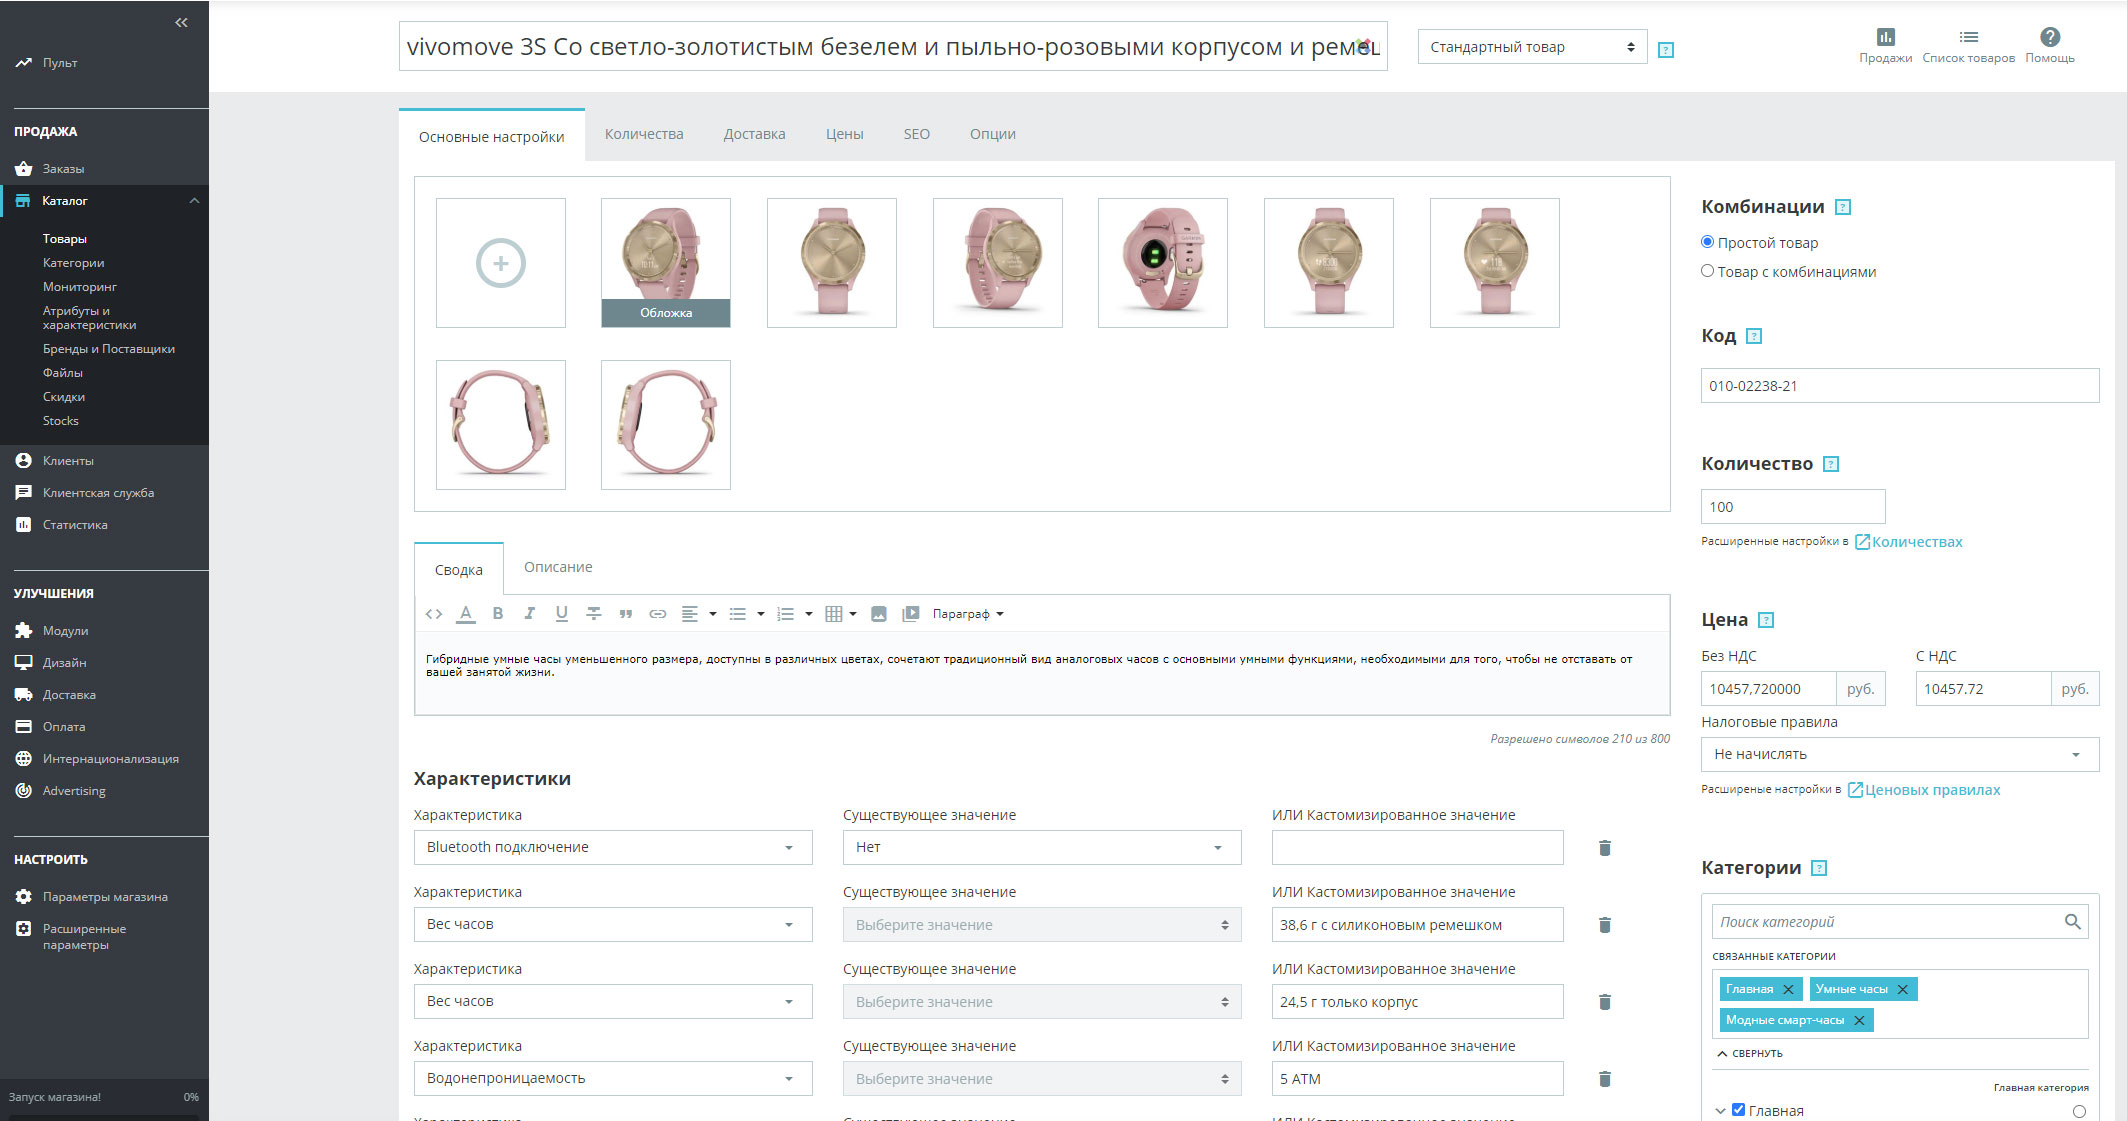Click the Количество field showing 100
The width and height of the screenshot is (2127, 1121).
coord(1793,507)
